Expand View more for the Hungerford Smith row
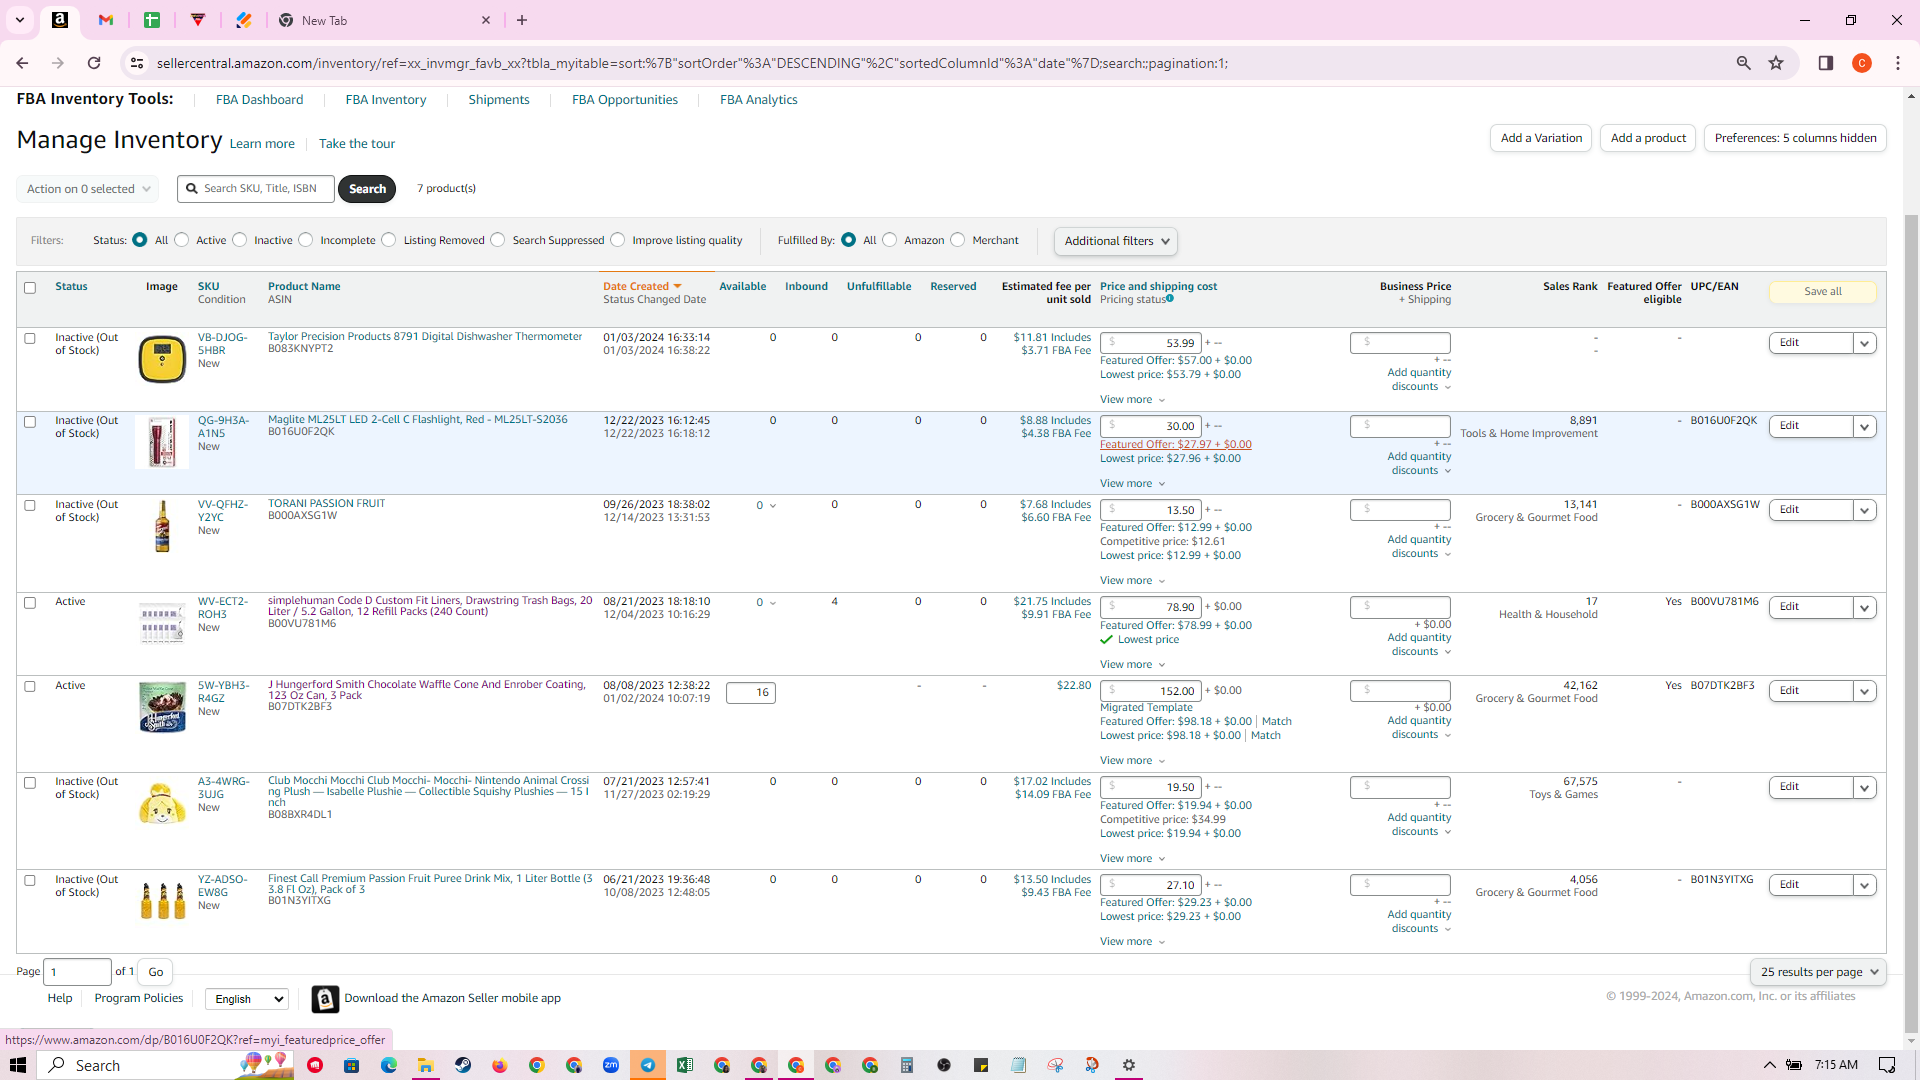This screenshot has width=1920, height=1080. click(x=1132, y=761)
